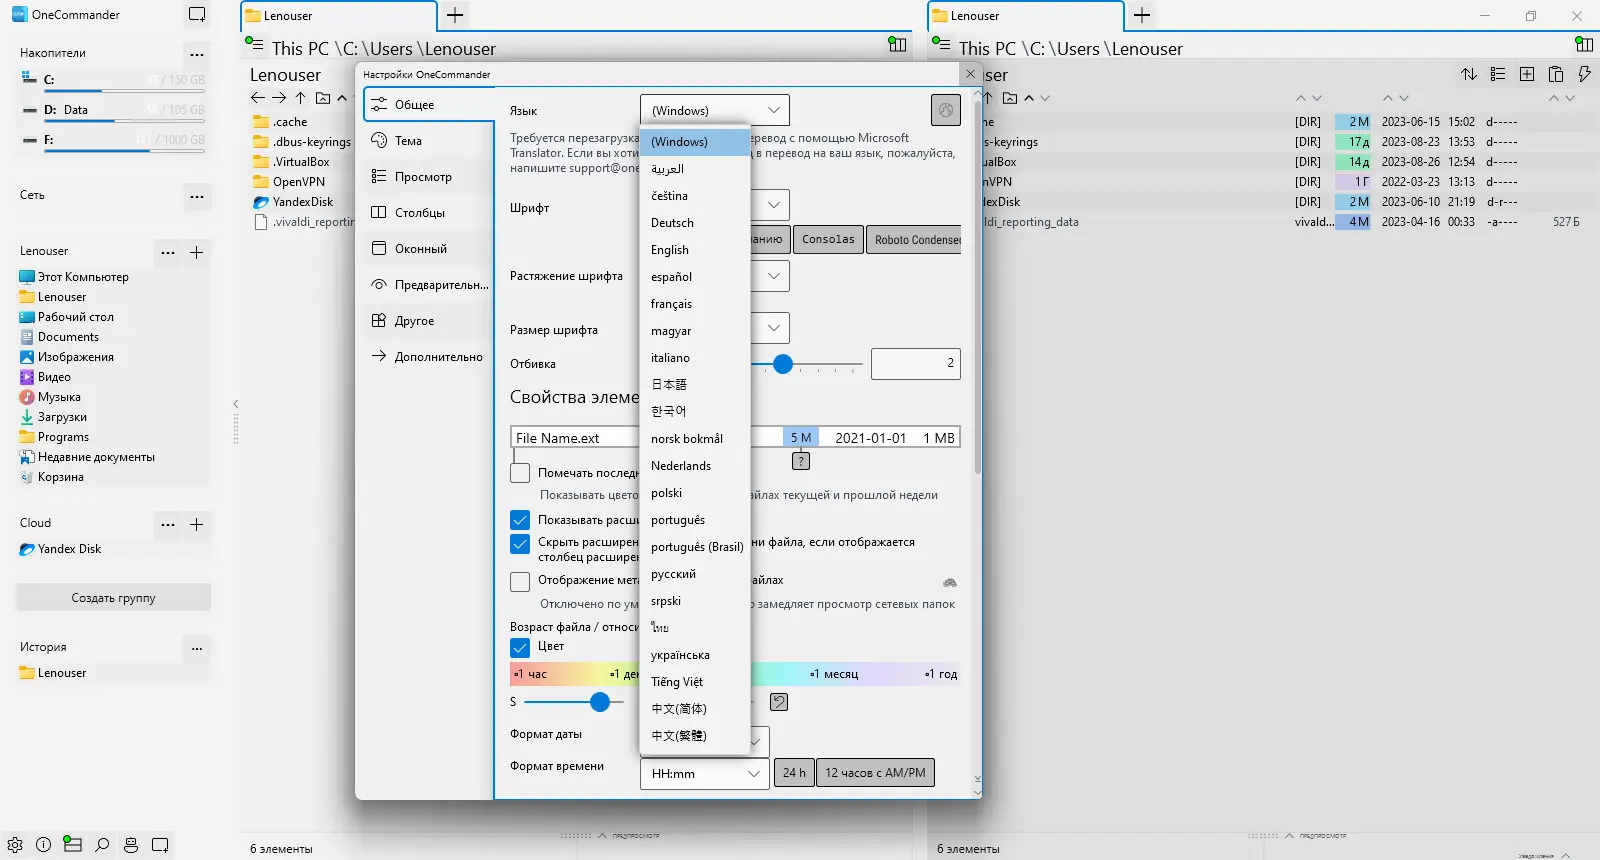Click the new window icon in bottom toolbar
Screen dimensions: 1600x860
160,845
